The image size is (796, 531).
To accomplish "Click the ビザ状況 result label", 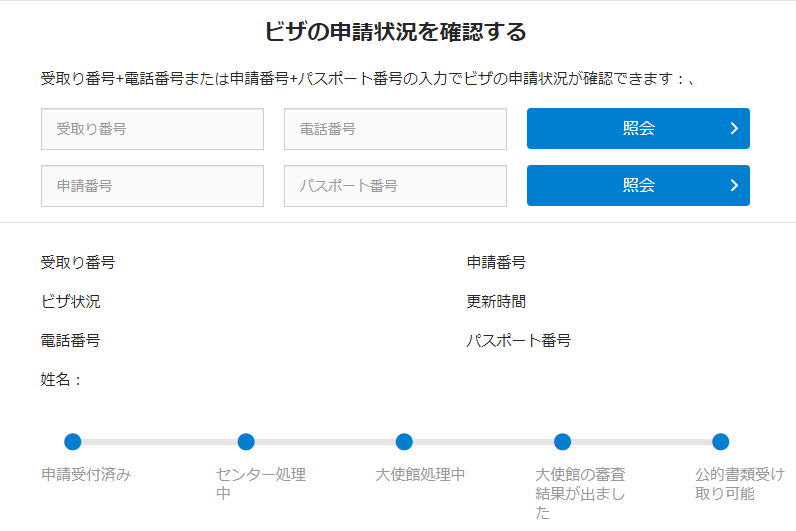I will 70,301.
